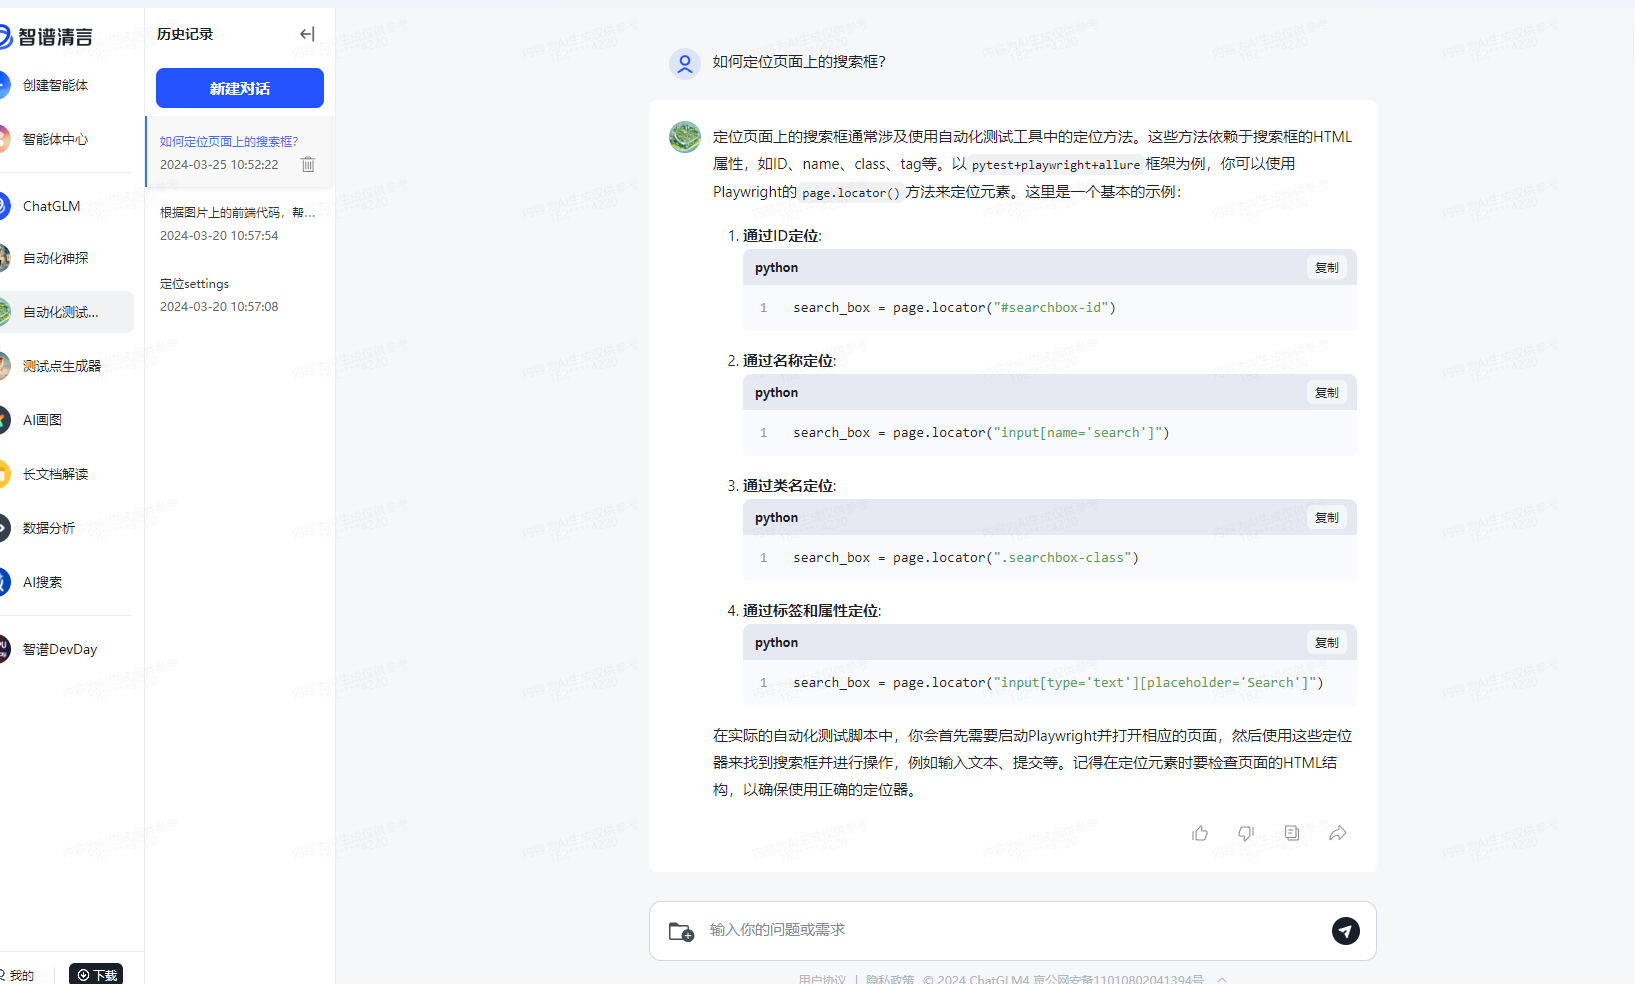Click the python label above the #searchbox-id code
The height and width of the screenshot is (984, 1635).
coord(776,268)
